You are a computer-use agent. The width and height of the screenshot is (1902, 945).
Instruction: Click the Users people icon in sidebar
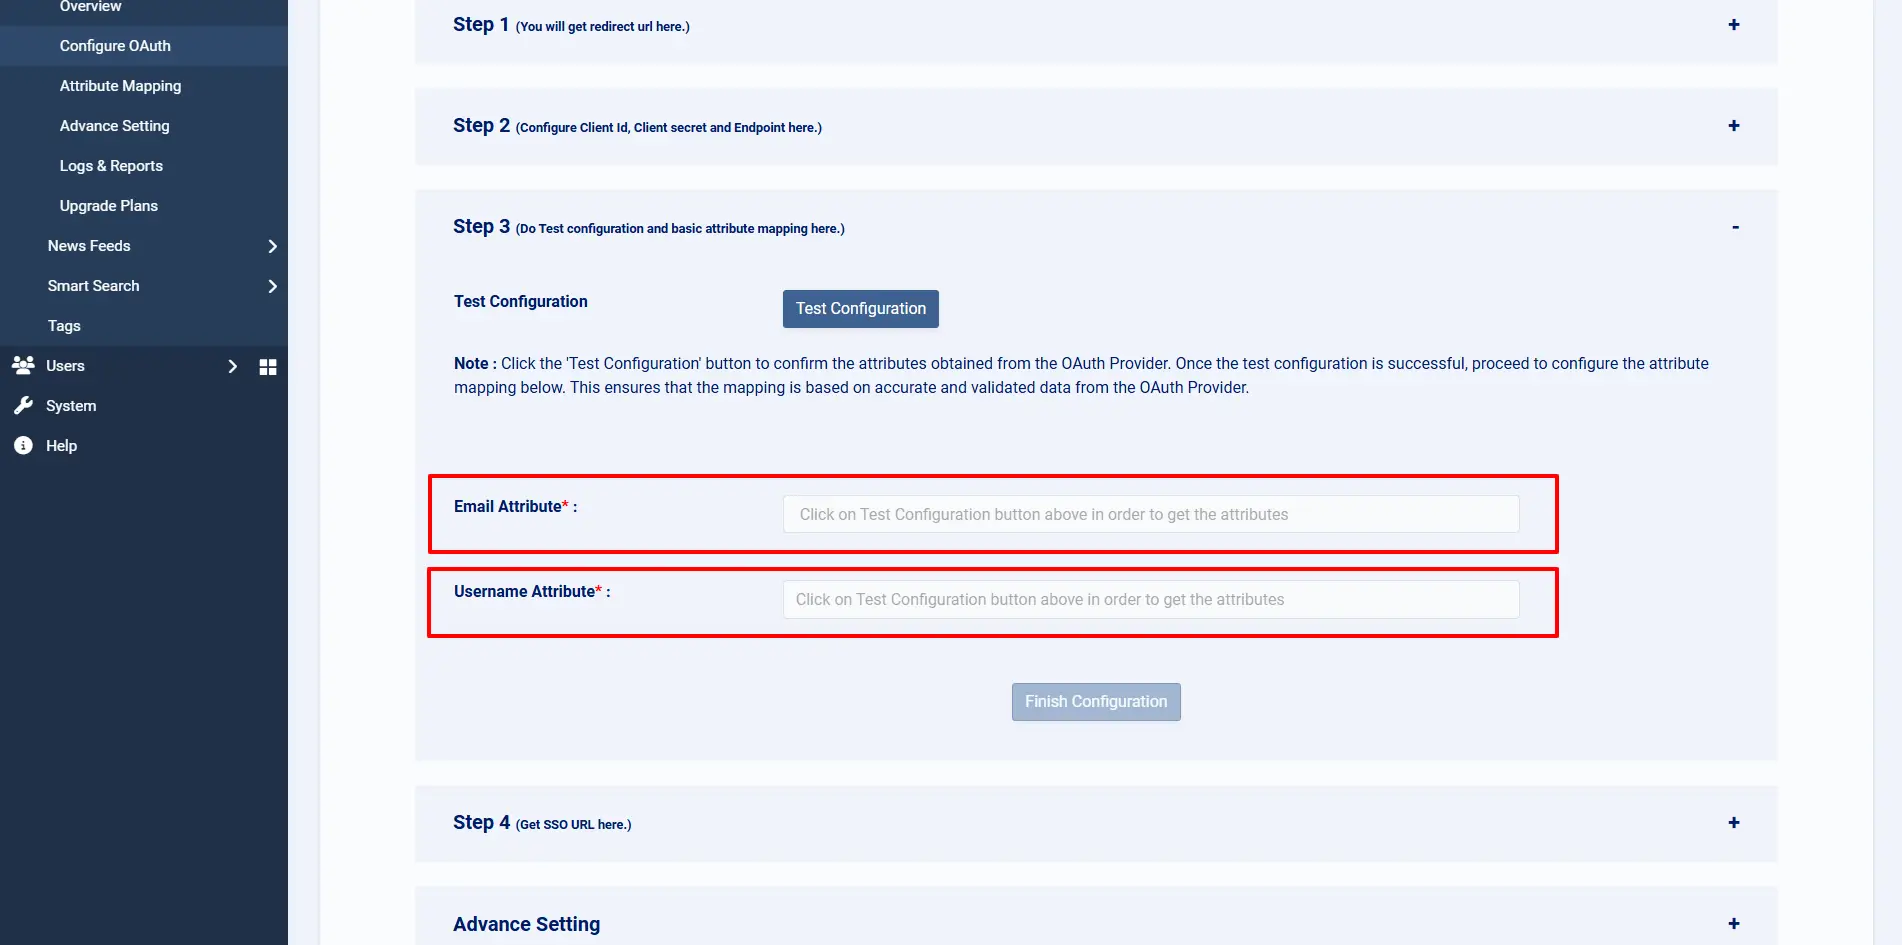tap(23, 366)
